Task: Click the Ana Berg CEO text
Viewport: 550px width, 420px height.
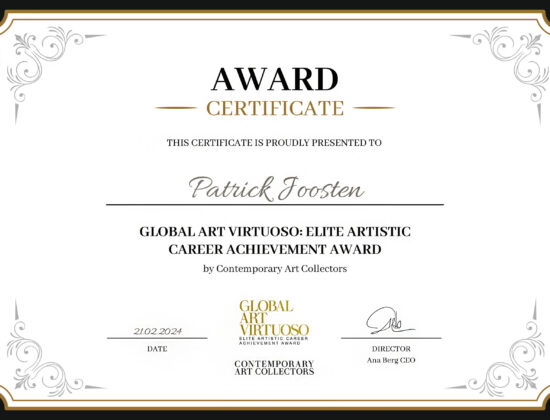Action: [x=391, y=360]
